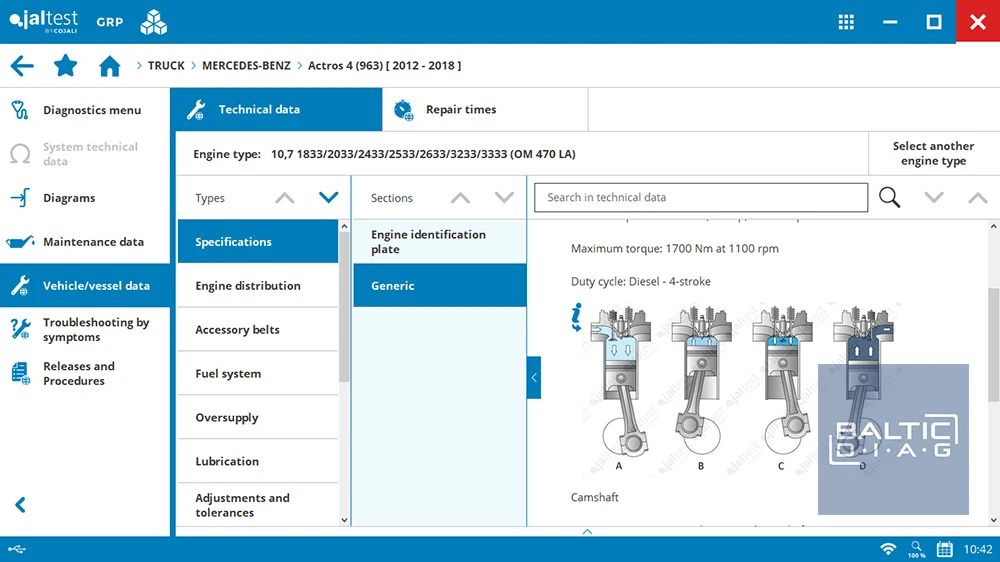Click the content pane scrollbar thumb

point(994,344)
